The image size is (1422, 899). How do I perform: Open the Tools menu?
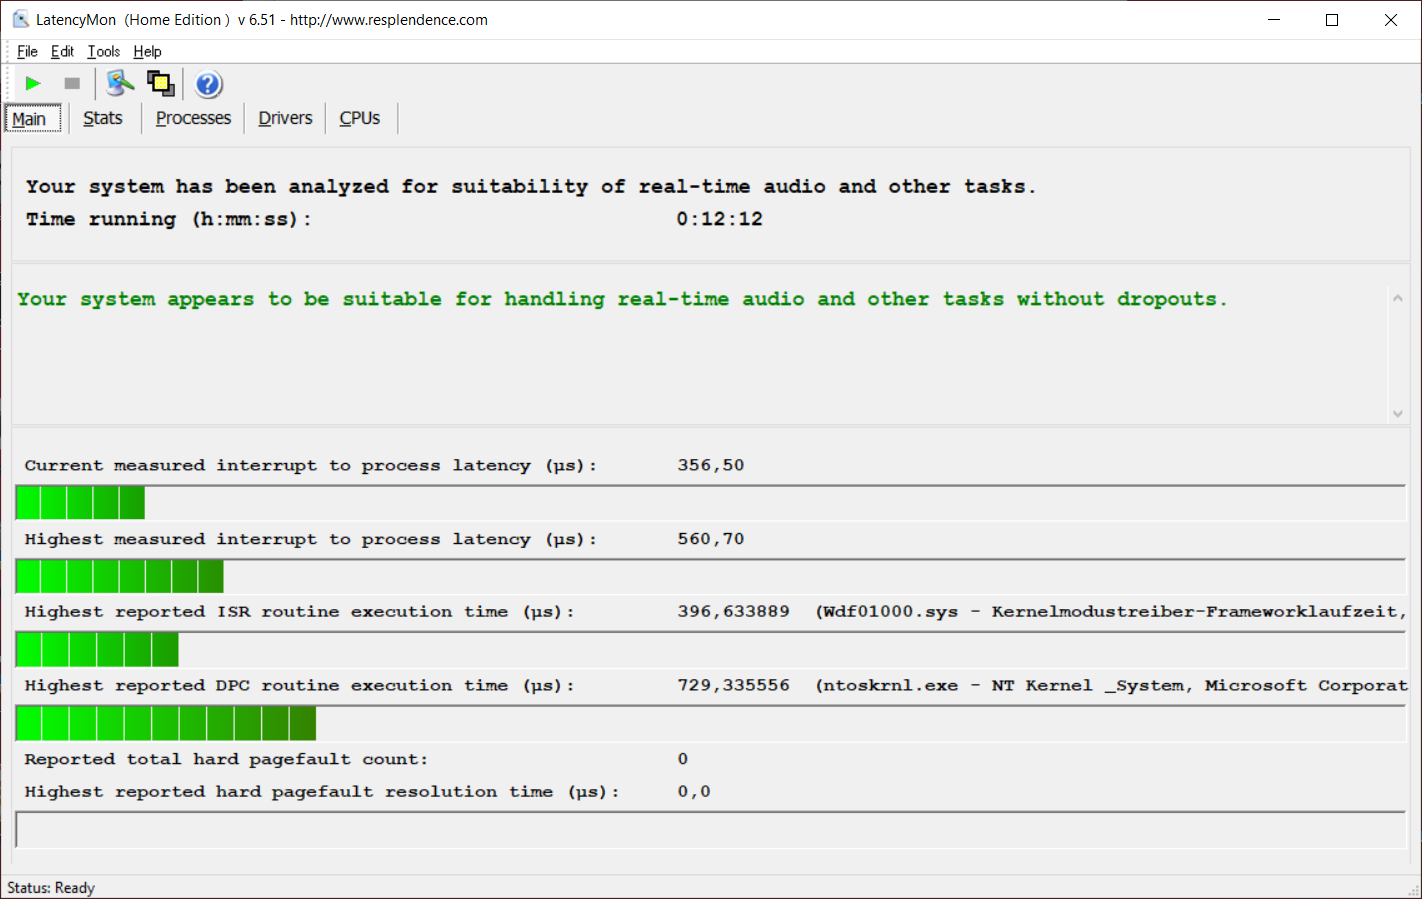(104, 52)
